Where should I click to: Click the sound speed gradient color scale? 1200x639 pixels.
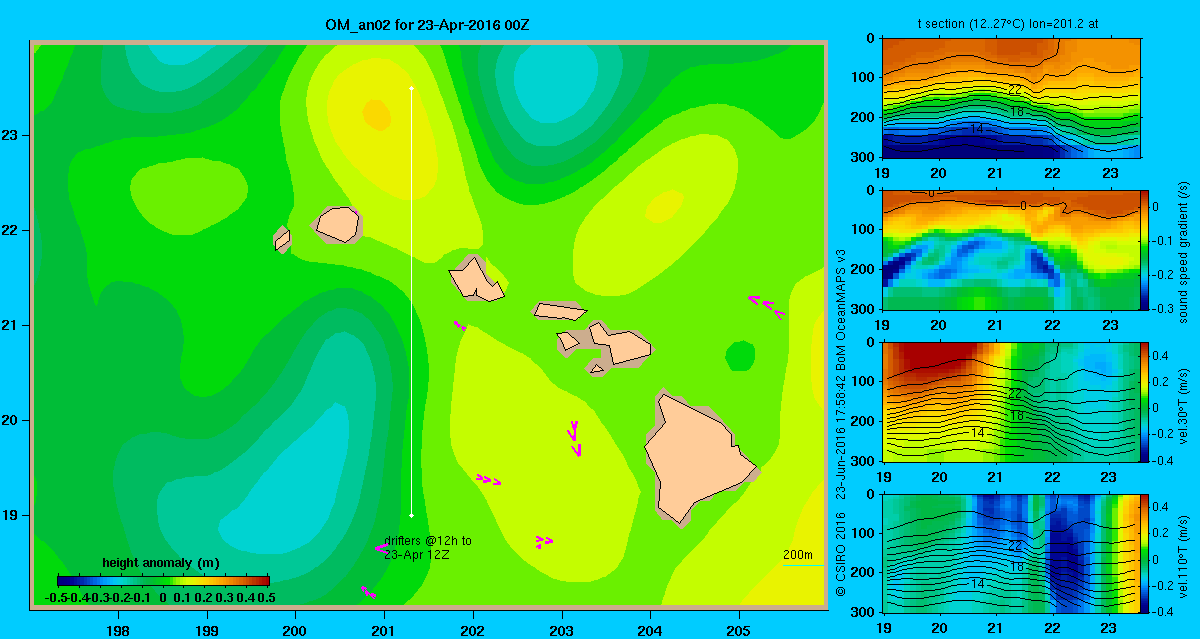point(1145,249)
